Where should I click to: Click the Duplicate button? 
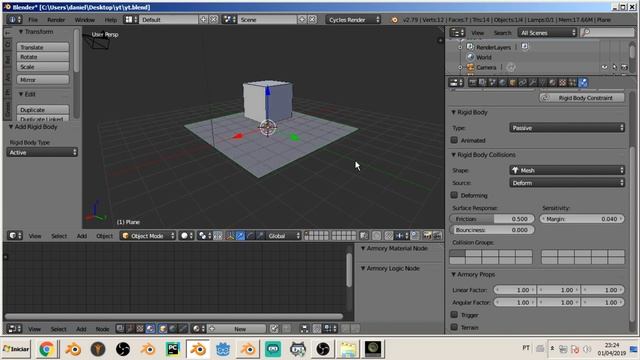click(x=43, y=110)
